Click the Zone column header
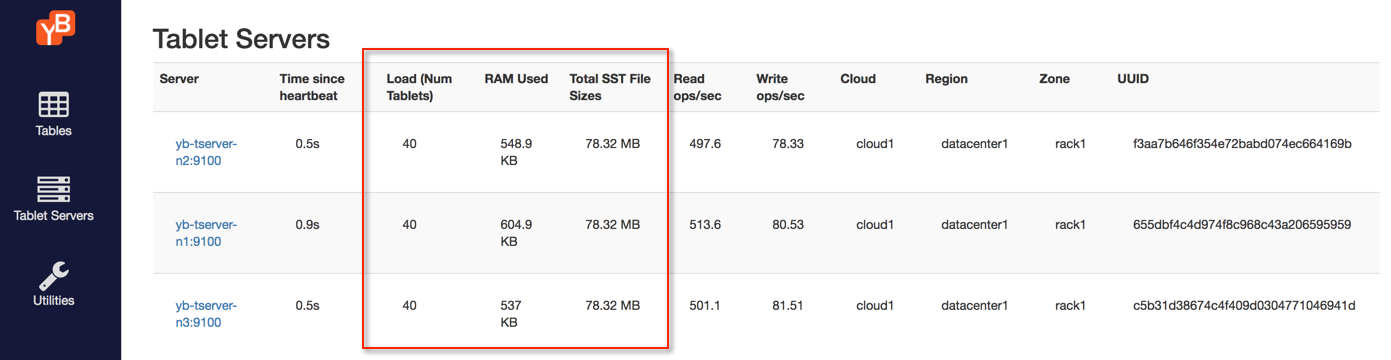 coord(1054,79)
